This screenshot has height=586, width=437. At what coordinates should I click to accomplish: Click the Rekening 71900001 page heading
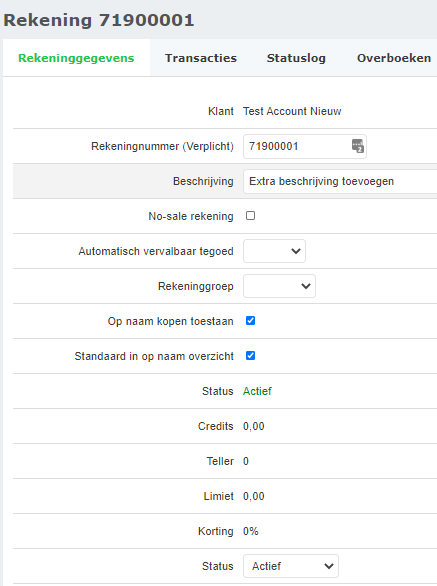(99, 20)
